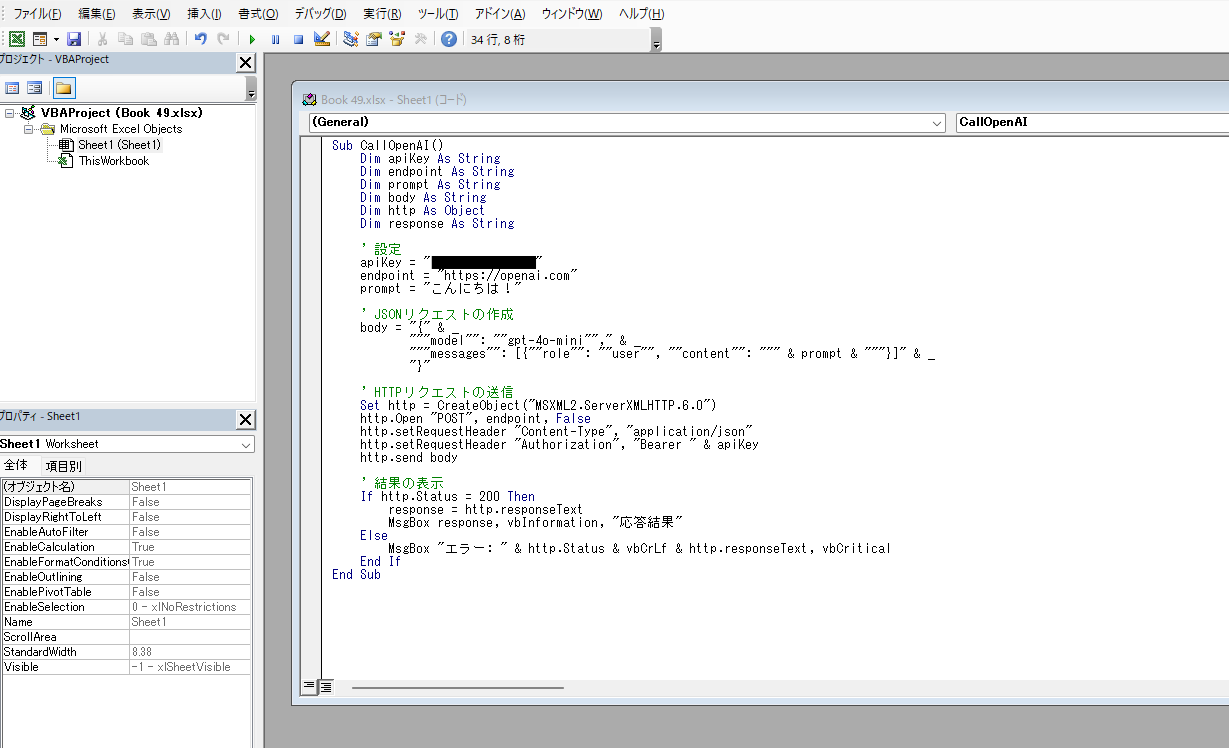
Task: Switch to the 項目別 properties tab
Action: [x=63, y=466]
